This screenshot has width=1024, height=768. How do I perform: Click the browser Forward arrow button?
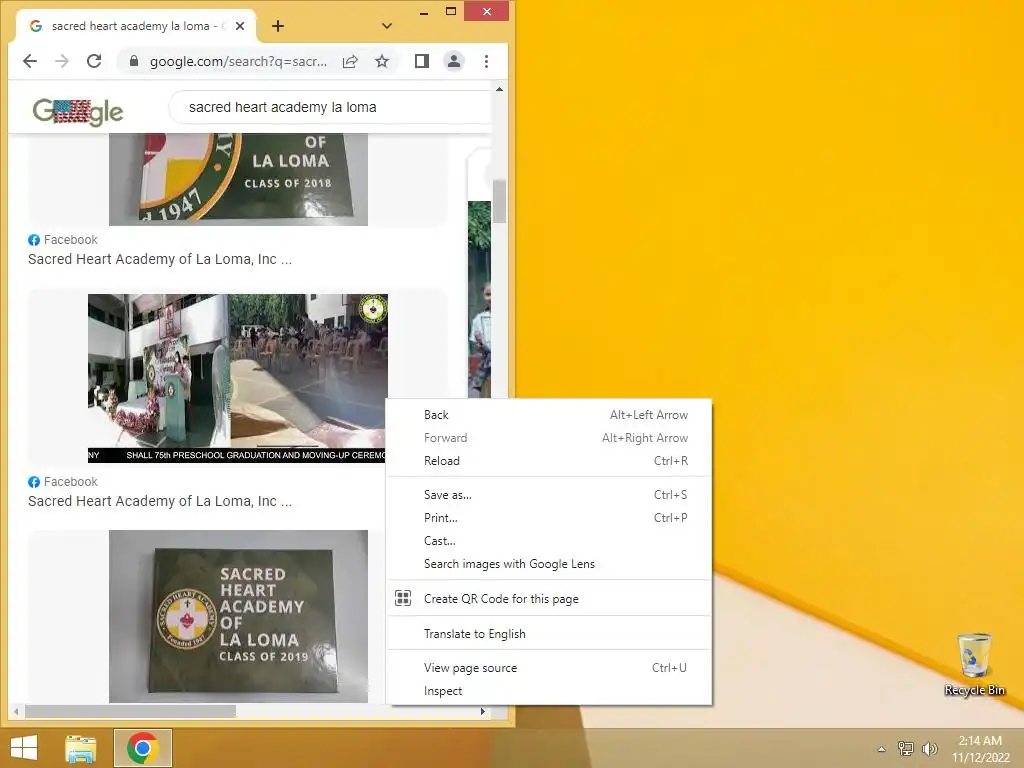point(62,61)
